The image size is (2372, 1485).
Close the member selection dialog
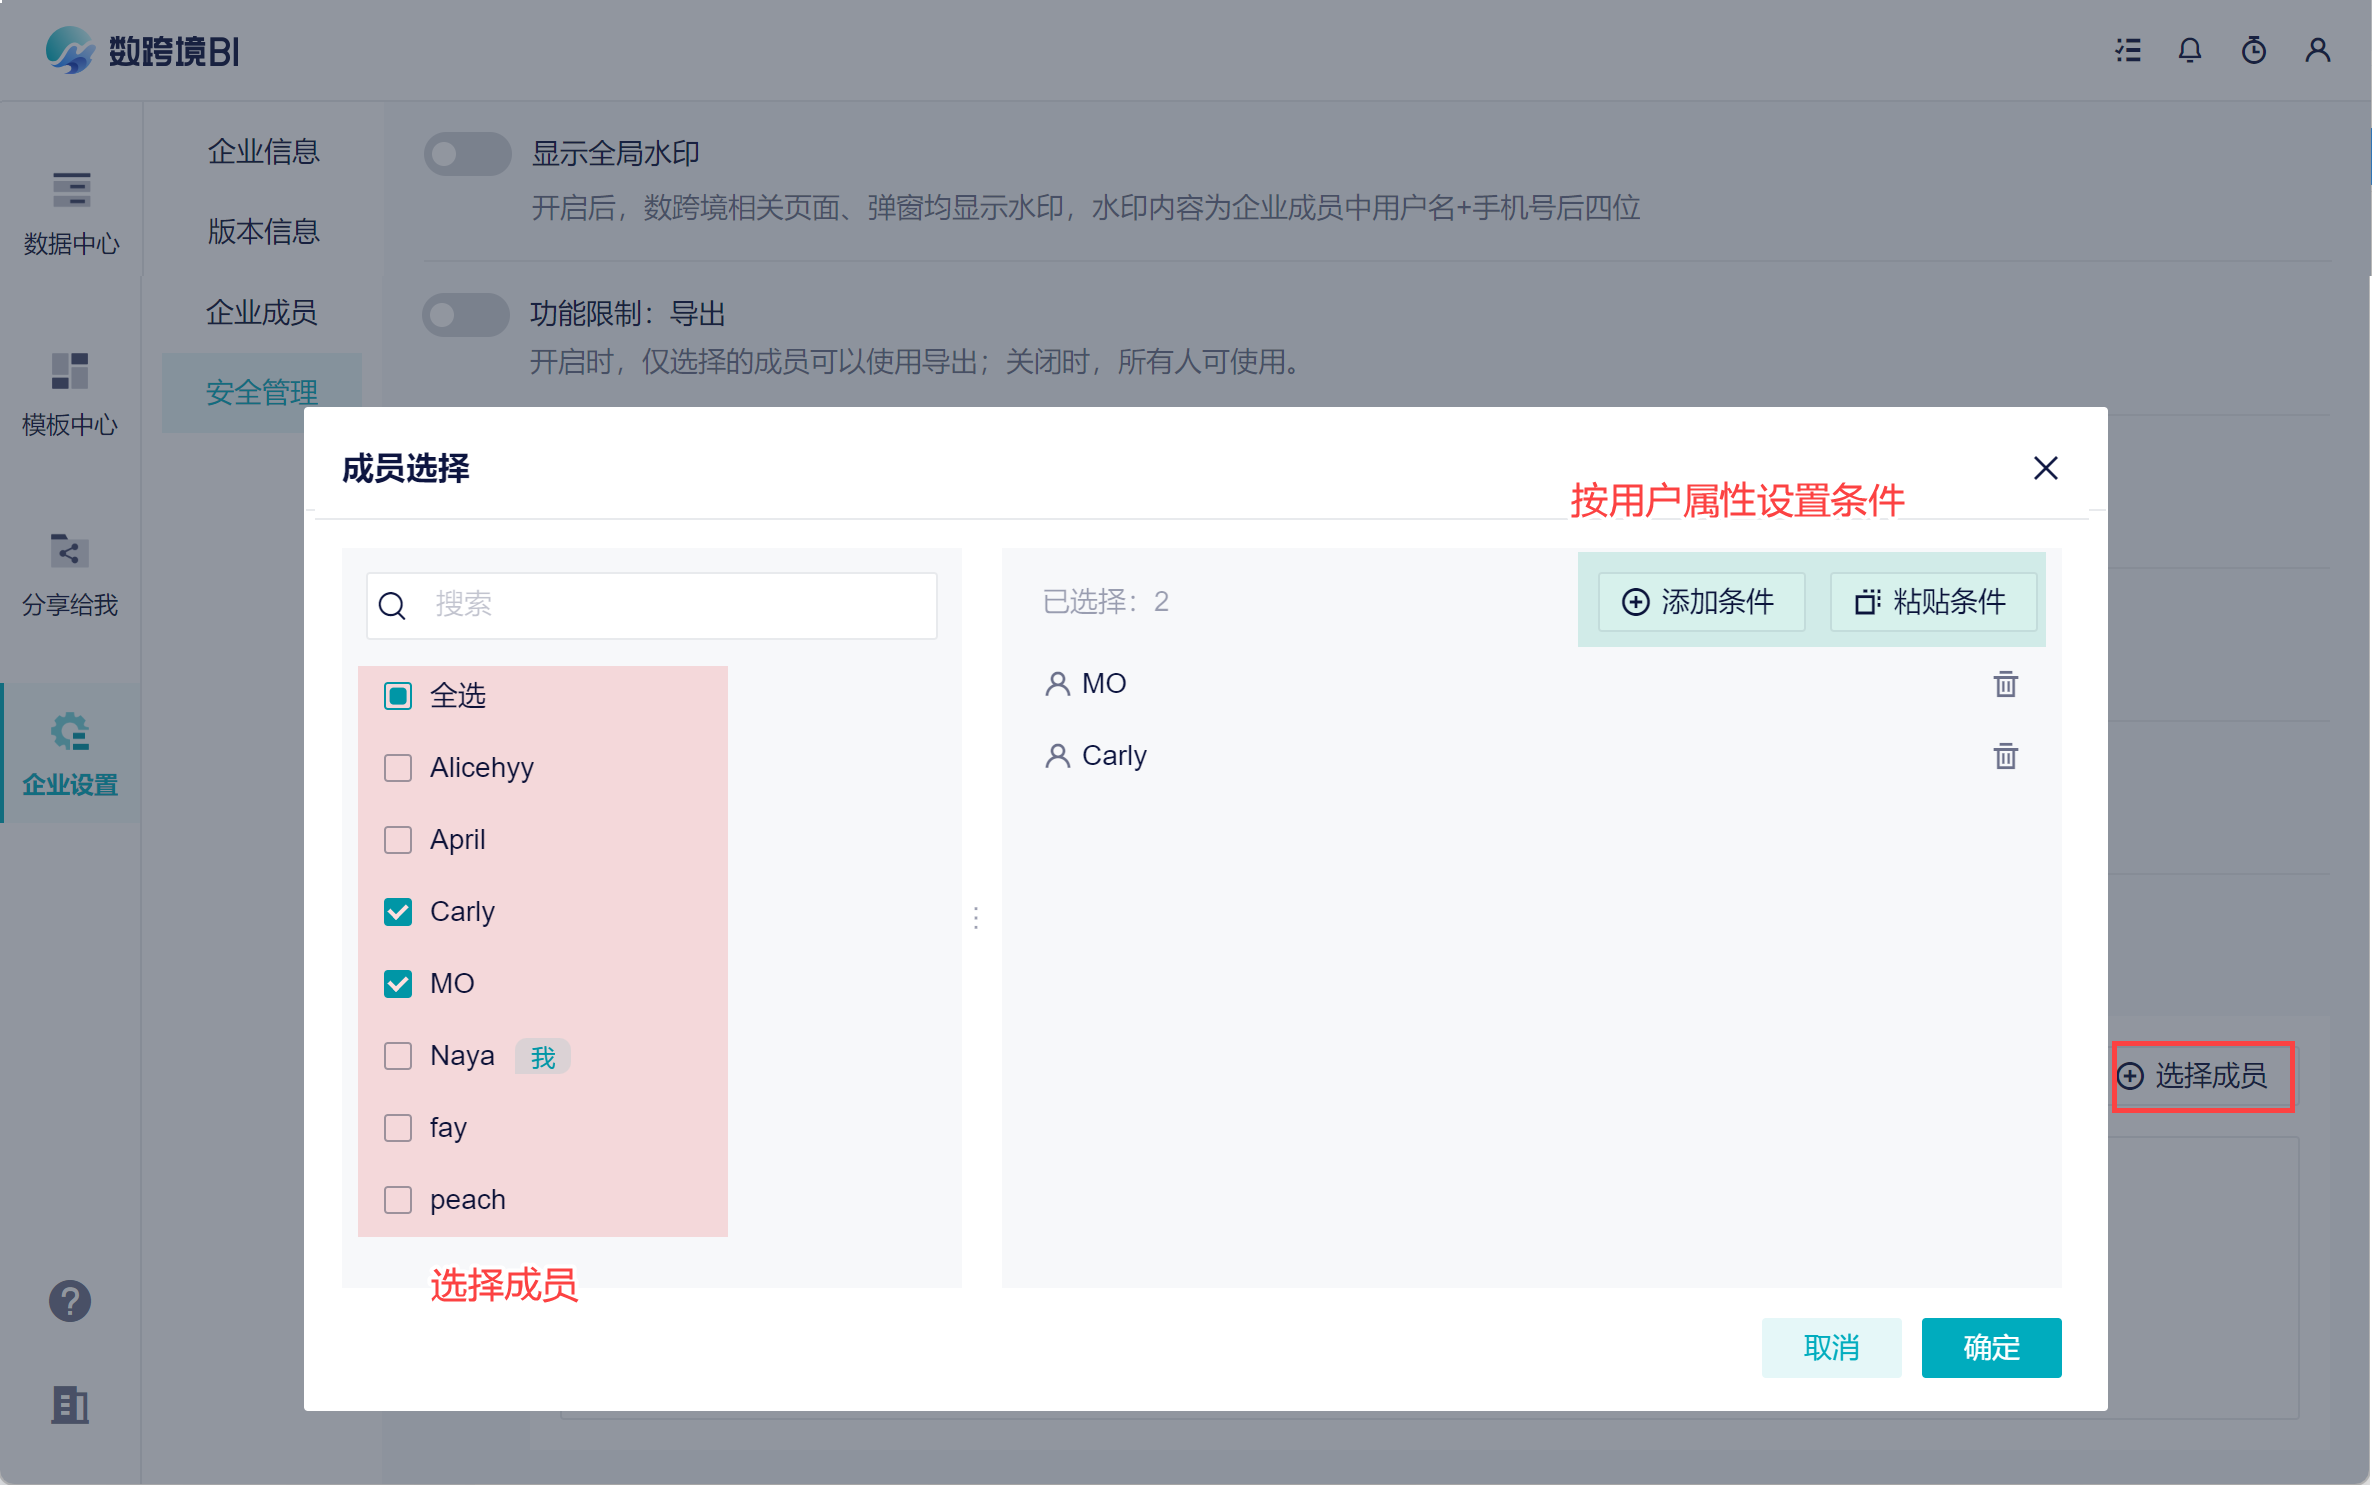(x=2045, y=468)
